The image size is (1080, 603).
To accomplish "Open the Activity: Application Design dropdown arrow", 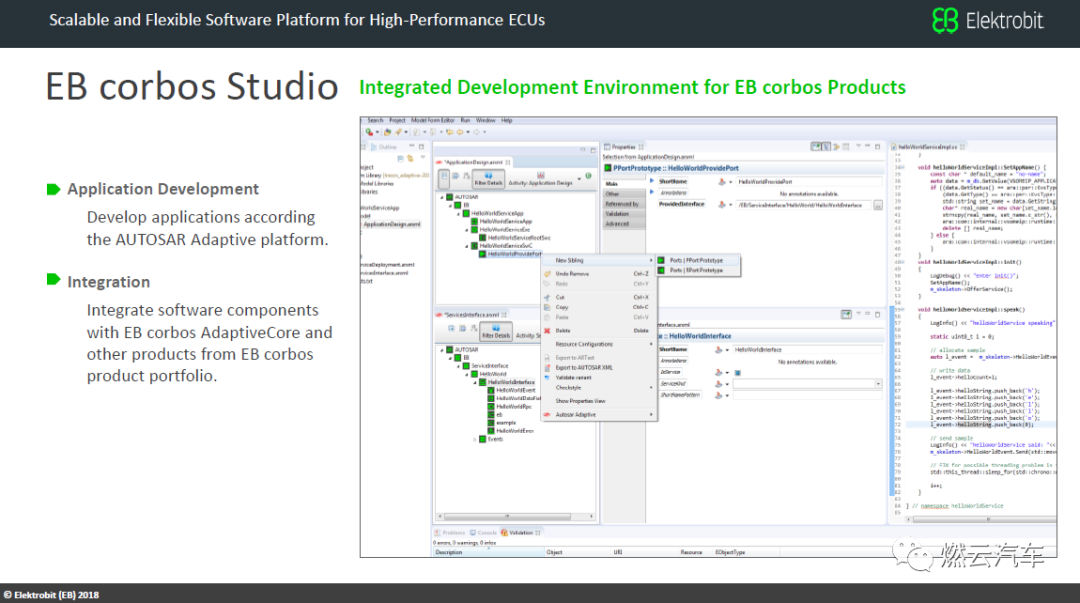I will pos(579,178).
